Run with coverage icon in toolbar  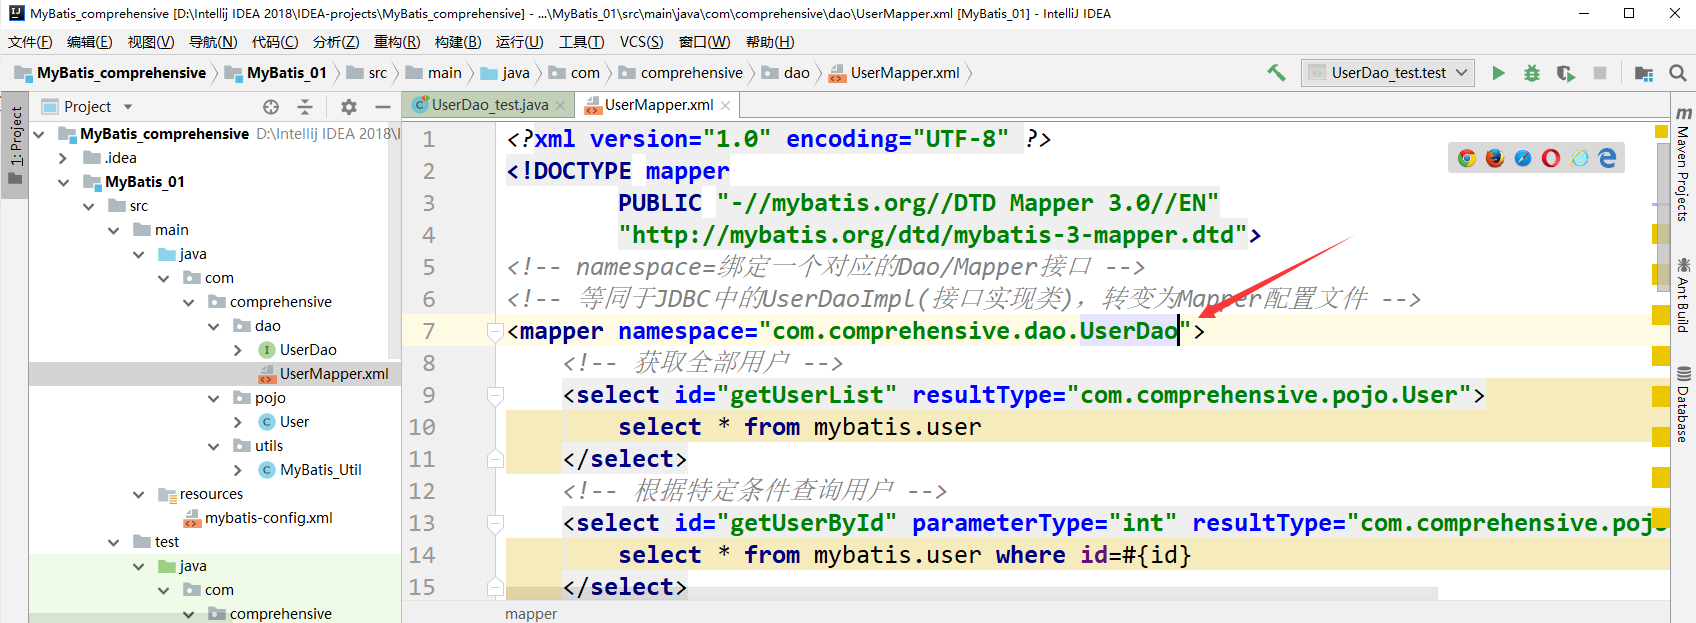pos(1566,73)
